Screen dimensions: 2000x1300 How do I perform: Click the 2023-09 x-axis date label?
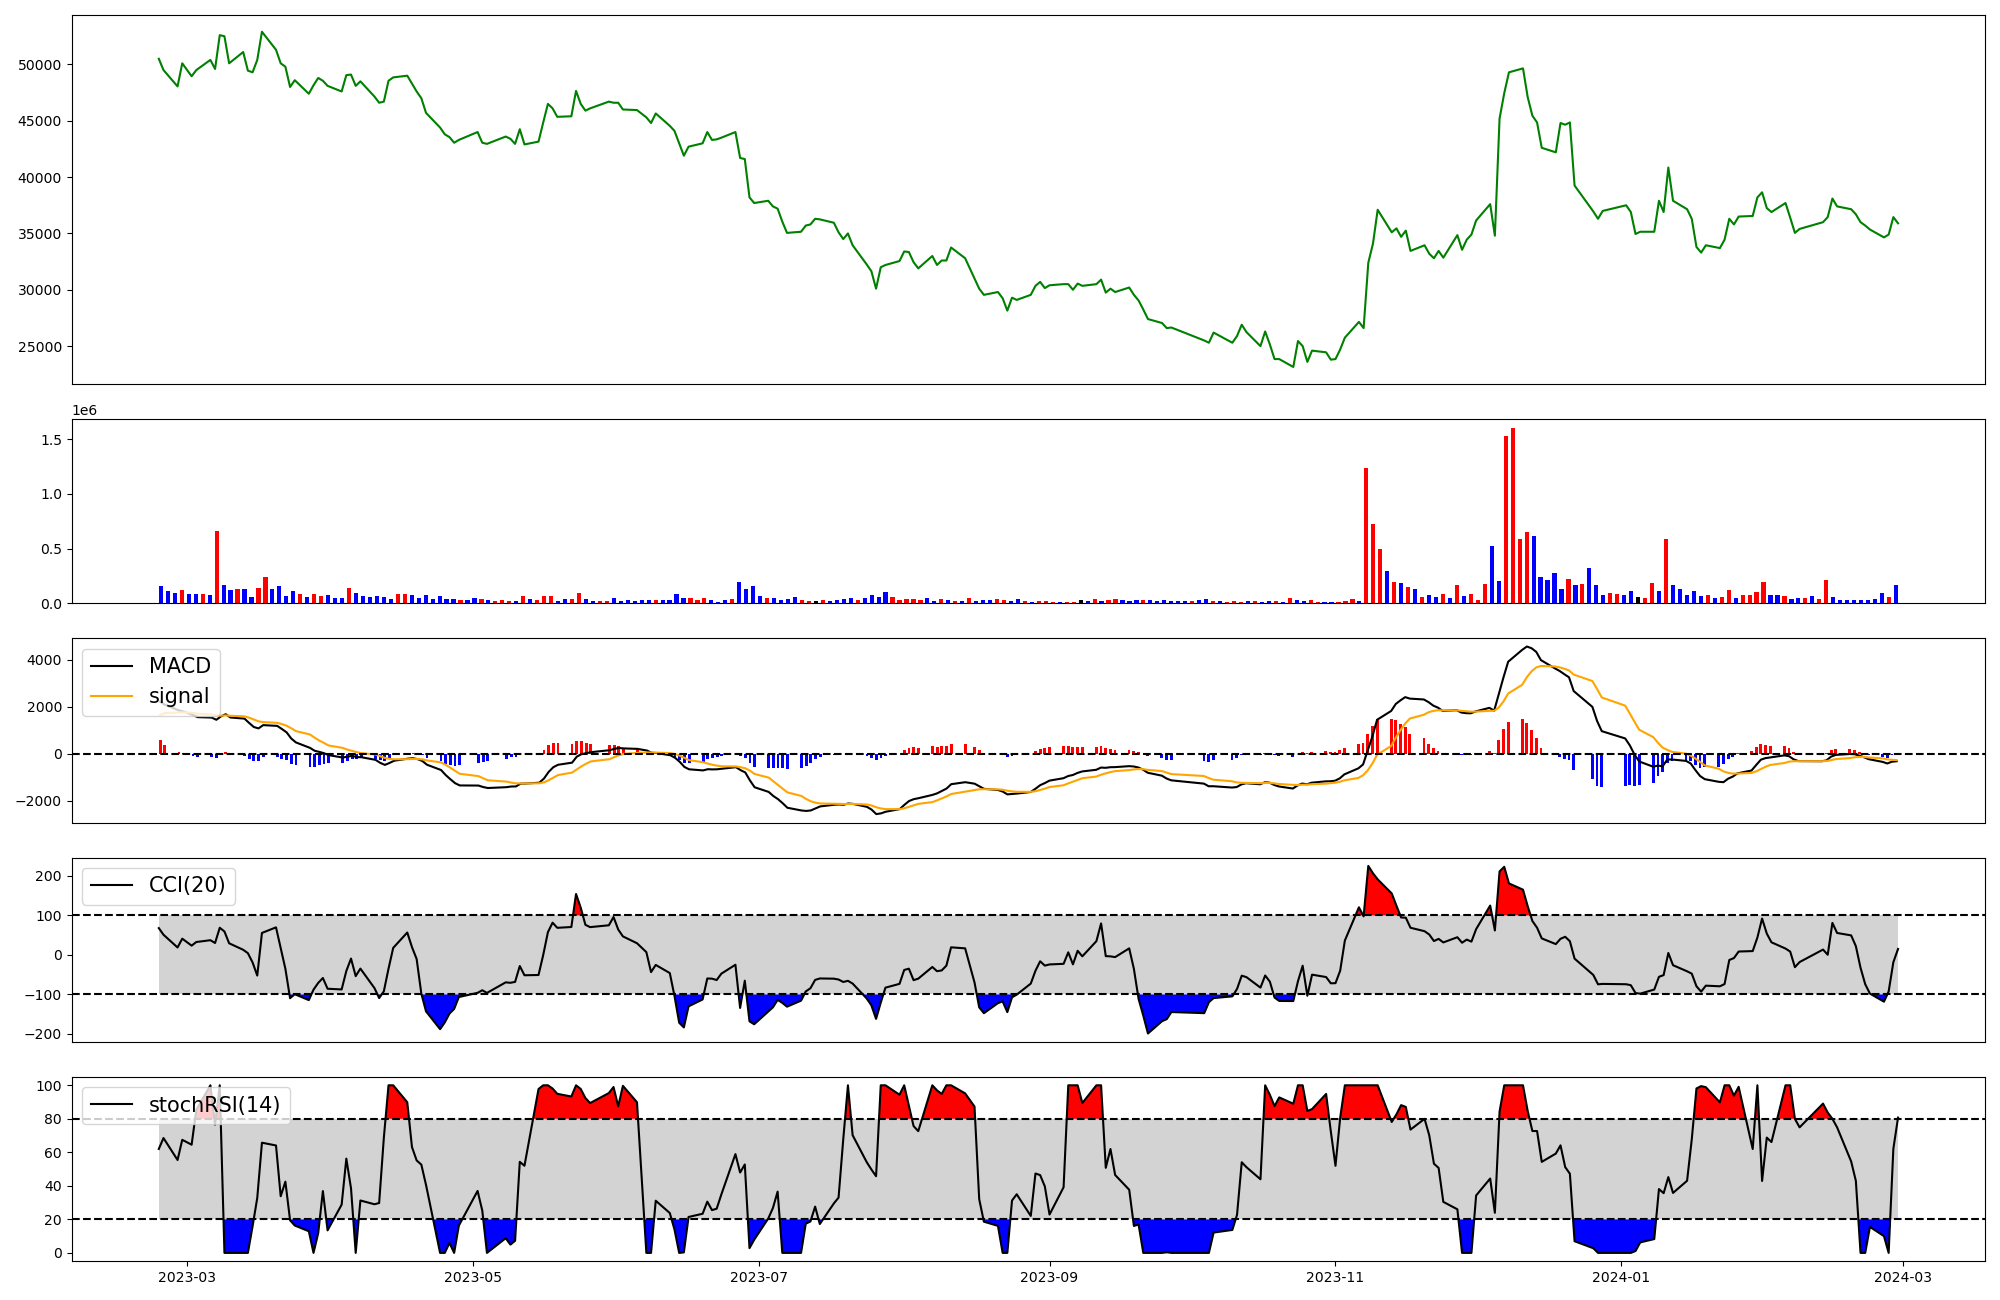(x=1050, y=1276)
